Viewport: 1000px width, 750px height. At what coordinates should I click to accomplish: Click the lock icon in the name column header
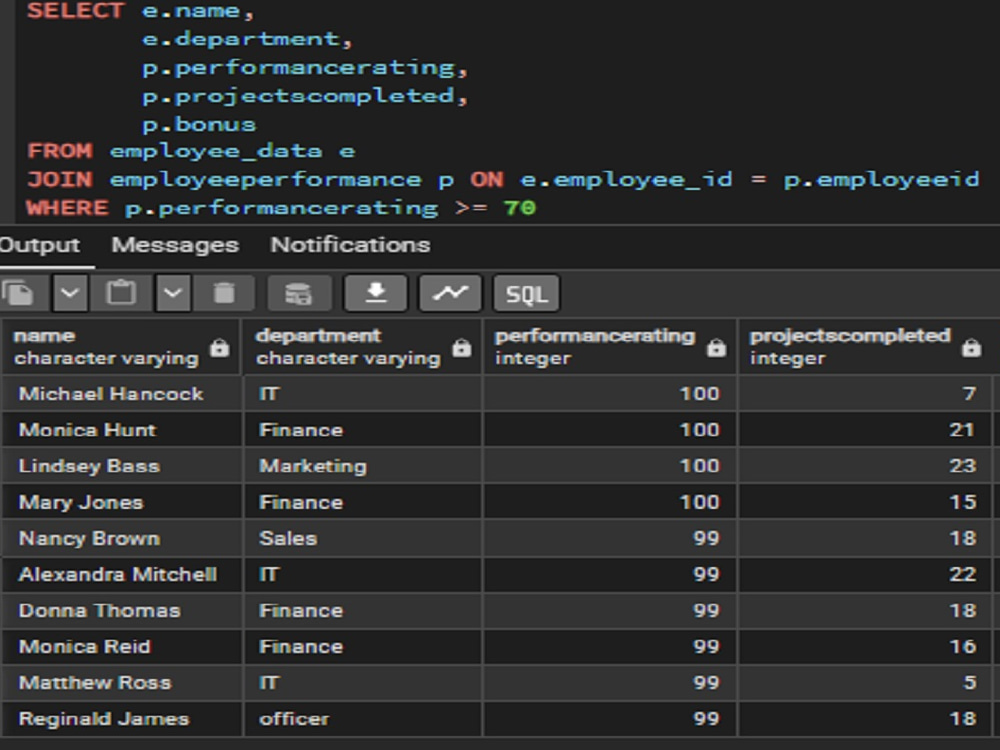(219, 348)
